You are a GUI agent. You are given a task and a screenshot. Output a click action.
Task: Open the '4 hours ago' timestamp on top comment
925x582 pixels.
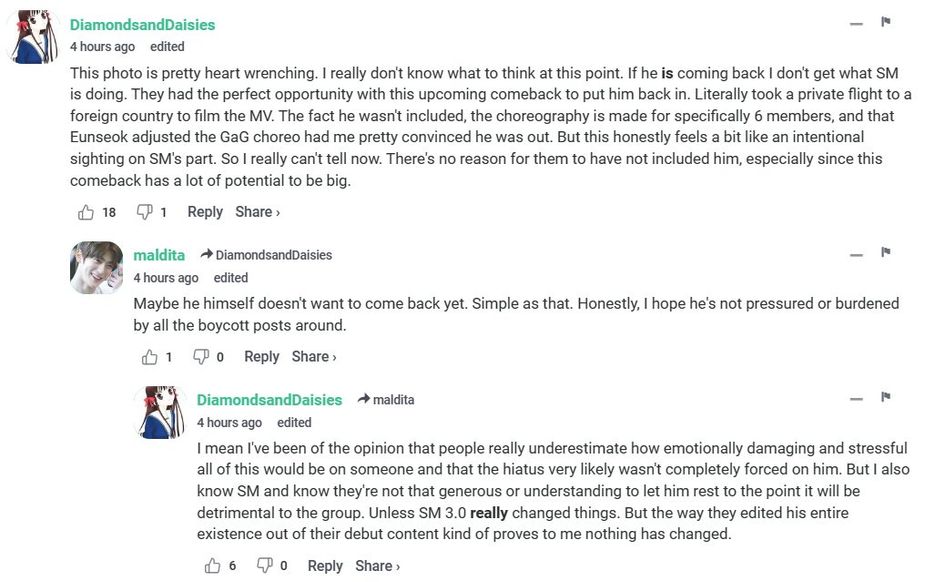pyautogui.click(x=102, y=47)
